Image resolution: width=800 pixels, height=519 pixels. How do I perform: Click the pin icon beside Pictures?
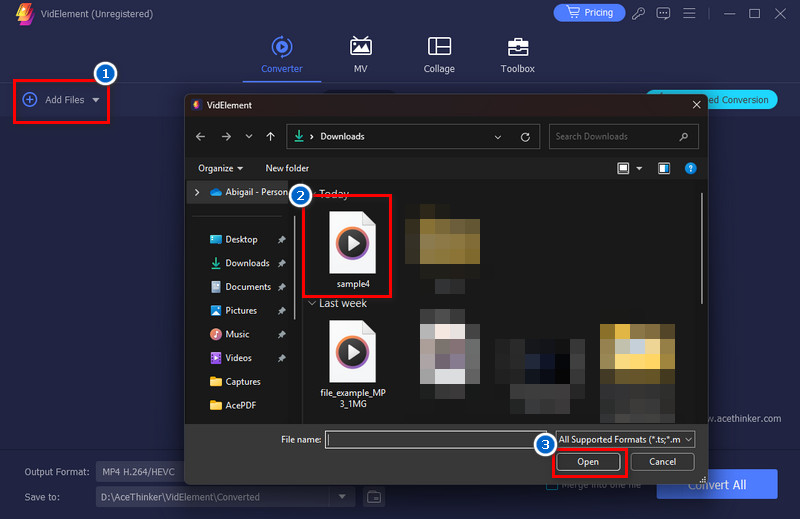click(x=282, y=311)
